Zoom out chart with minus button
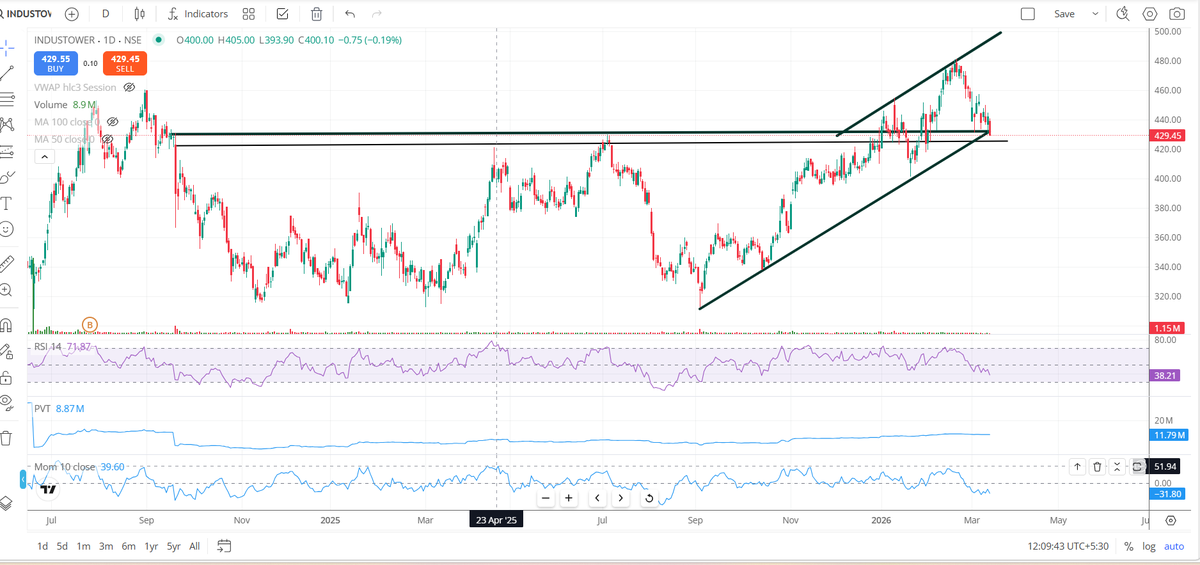The width and height of the screenshot is (1200, 565). click(545, 498)
